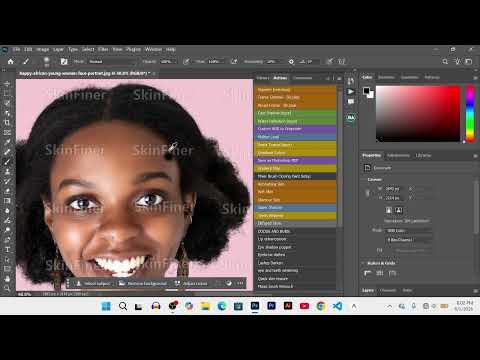480x360 pixels.
Task: Click the canvas width W field
Action: coord(394,189)
